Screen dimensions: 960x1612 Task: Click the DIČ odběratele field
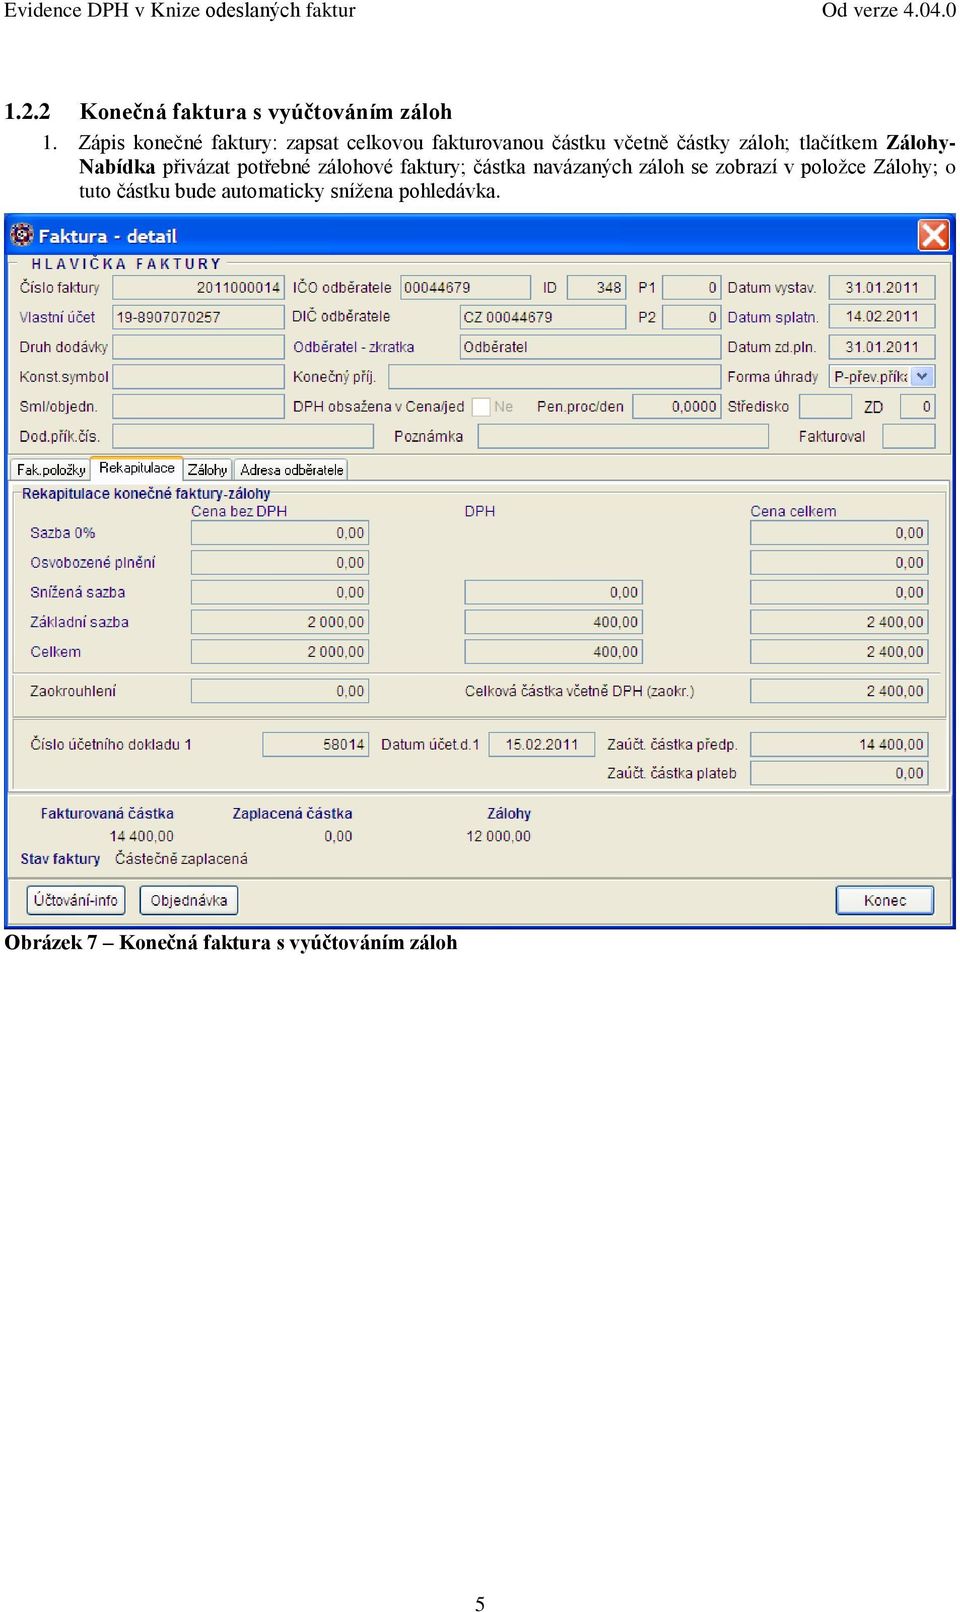[543, 317]
